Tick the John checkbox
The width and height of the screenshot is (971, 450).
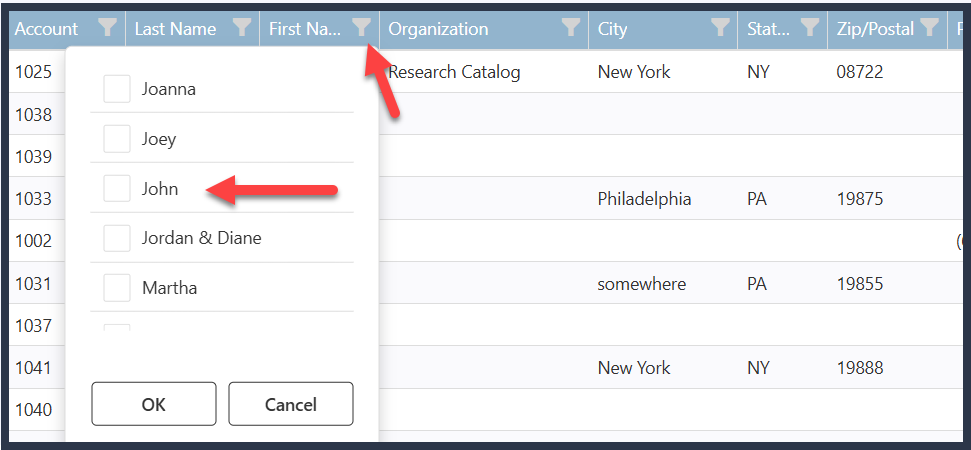tap(117, 188)
